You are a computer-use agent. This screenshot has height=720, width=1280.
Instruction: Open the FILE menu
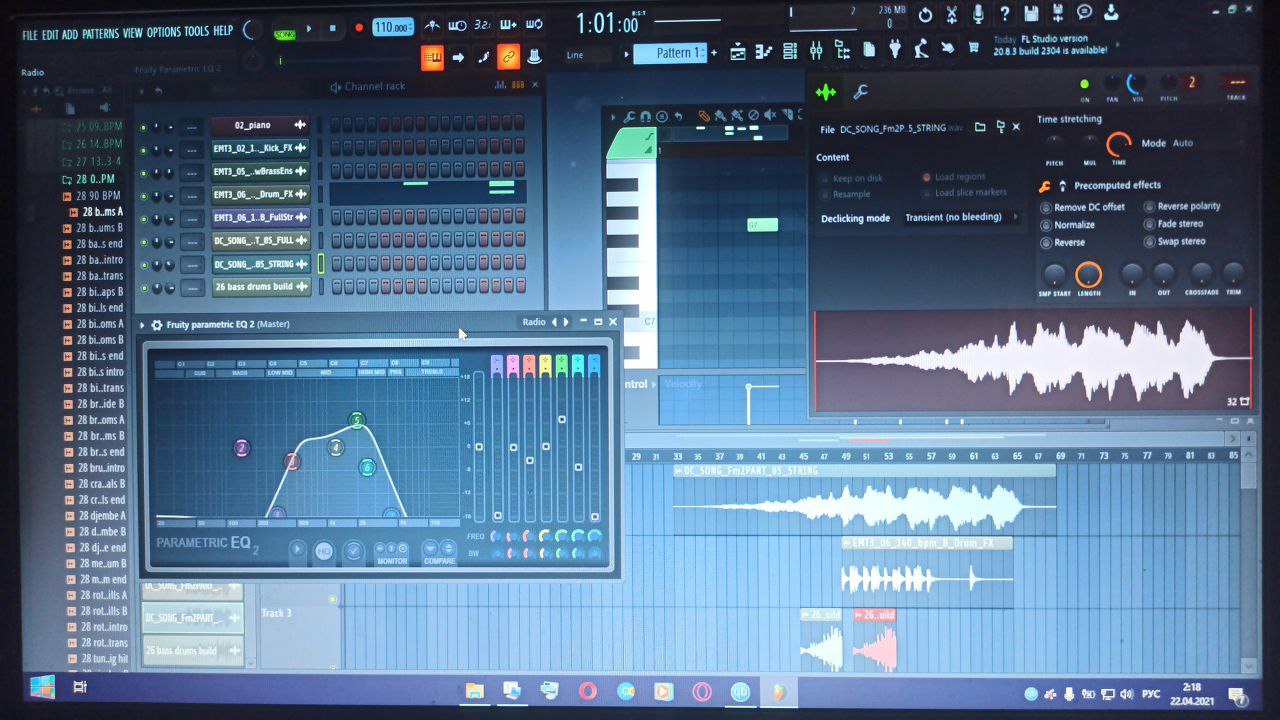click(x=30, y=33)
